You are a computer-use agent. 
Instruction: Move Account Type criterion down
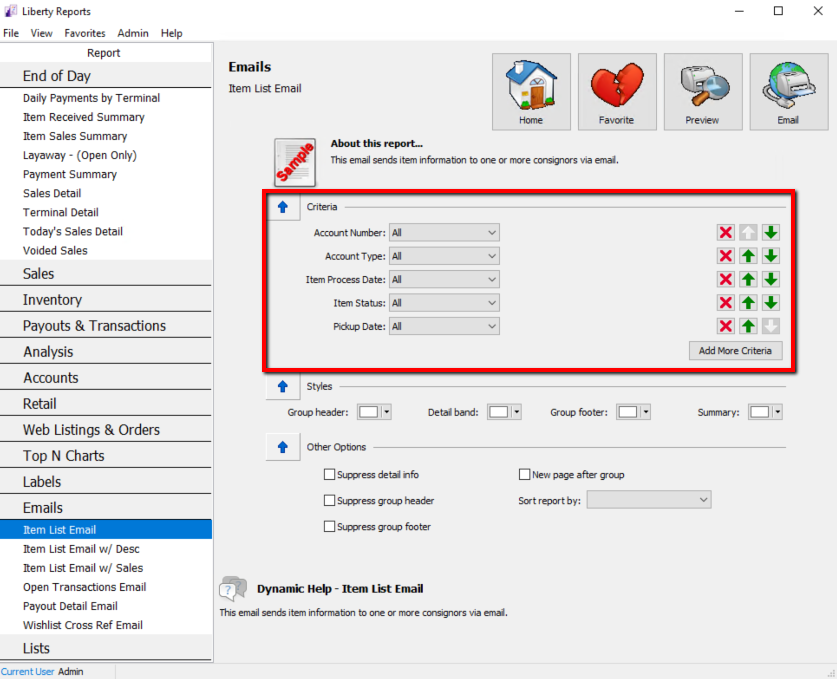point(770,256)
